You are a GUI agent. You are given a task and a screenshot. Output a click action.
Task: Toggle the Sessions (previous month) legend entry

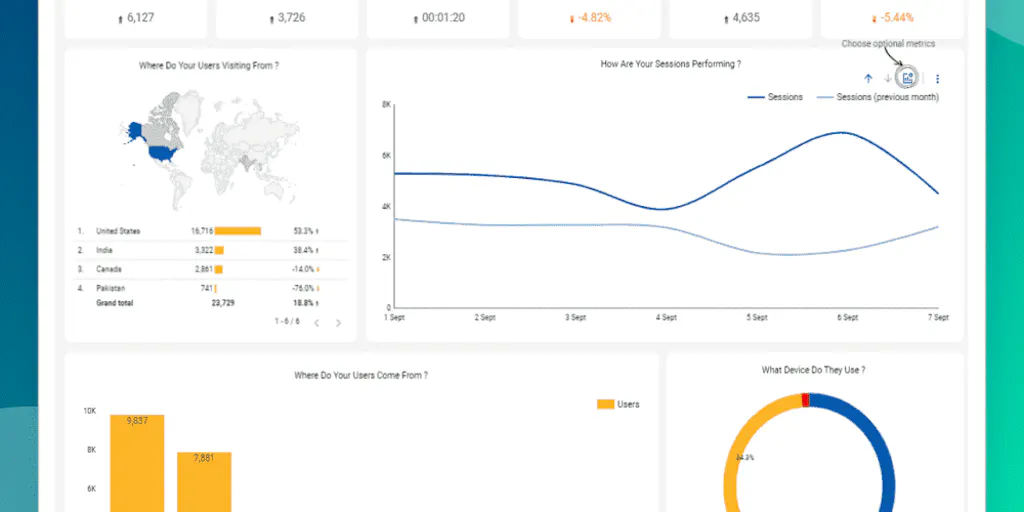click(x=878, y=97)
